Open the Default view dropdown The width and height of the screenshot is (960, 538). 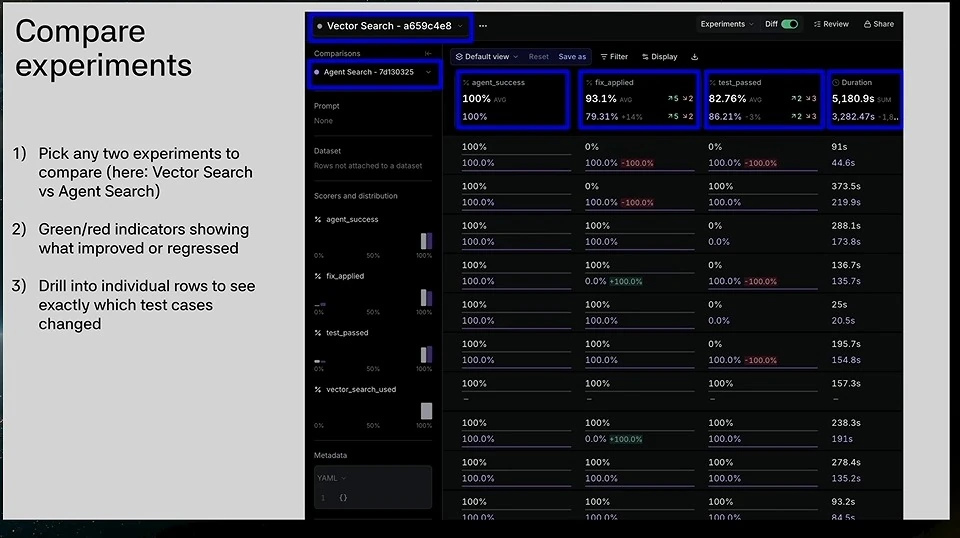(x=486, y=56)
